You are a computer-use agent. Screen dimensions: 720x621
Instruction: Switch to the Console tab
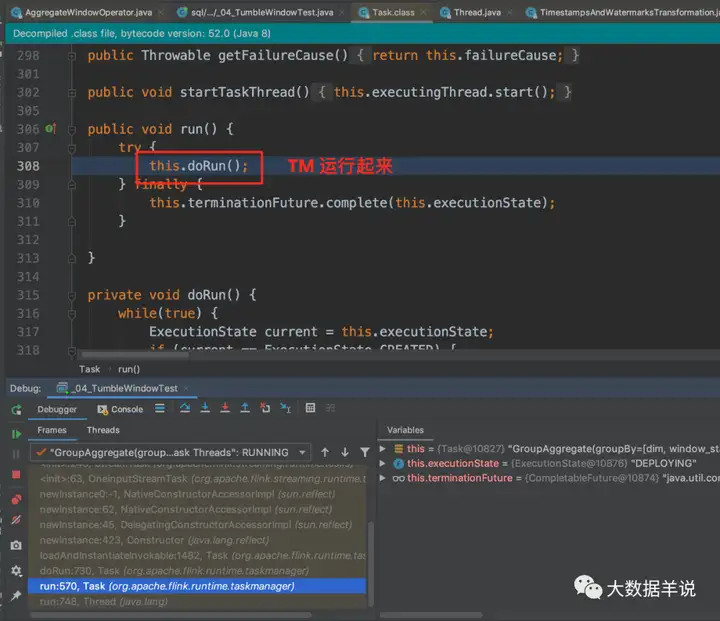[120, 409]
